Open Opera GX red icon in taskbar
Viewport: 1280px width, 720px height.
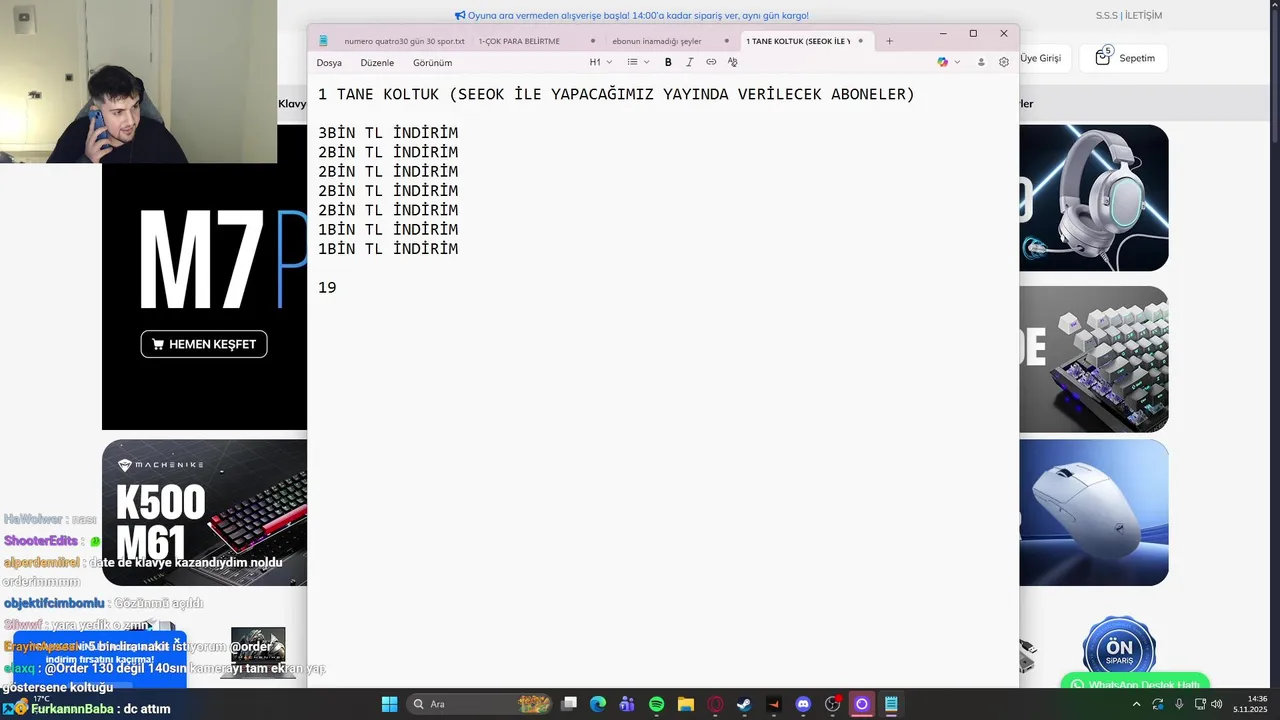click(715, 704)
